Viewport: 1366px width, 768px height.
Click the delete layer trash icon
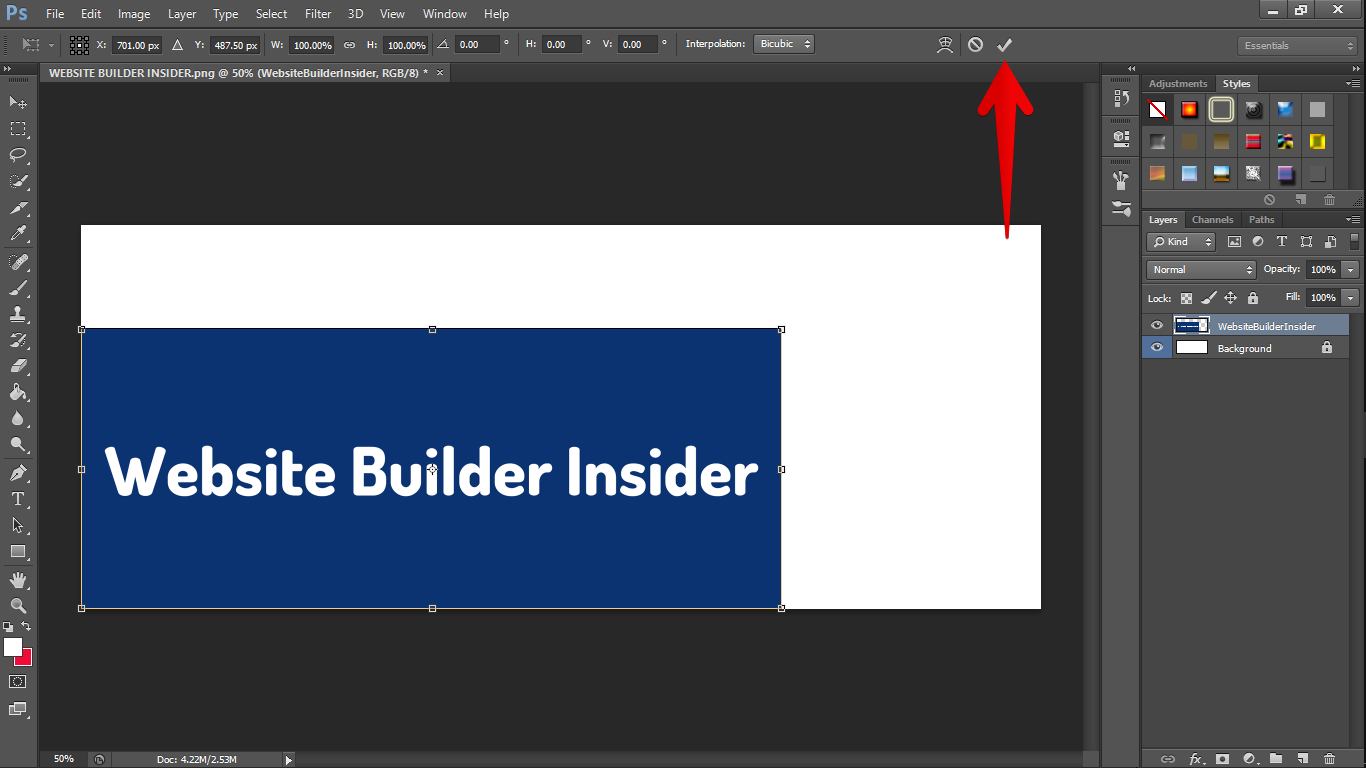1329,759
